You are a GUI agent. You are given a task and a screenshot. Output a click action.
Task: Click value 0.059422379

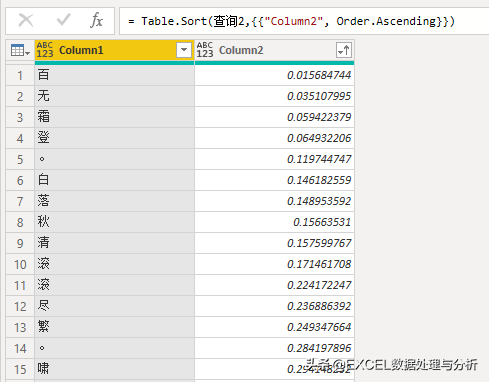tap(319, 117)
